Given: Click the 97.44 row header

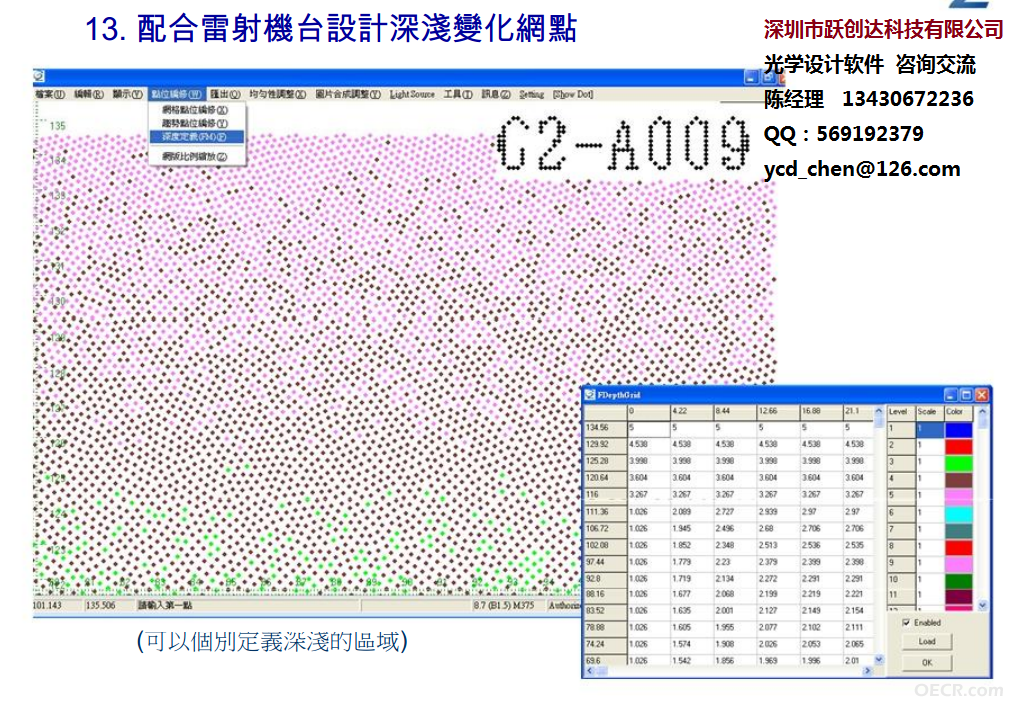Looking at the screenshot, I should 606,563.
